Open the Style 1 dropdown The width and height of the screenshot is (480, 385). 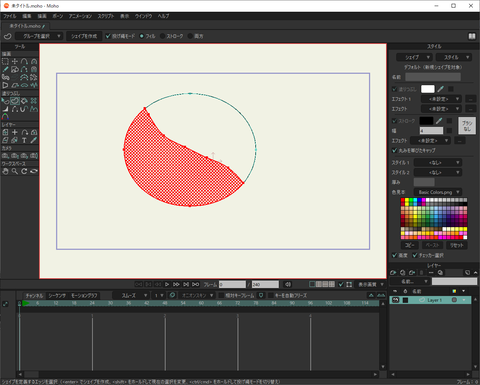[x=438, y=162]
